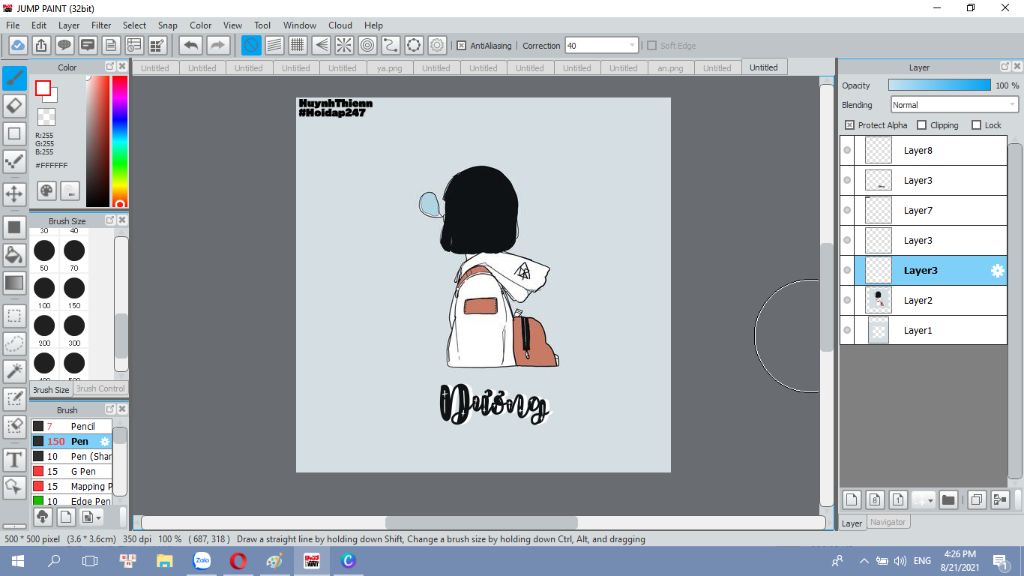Pick the Dot tool
The image size is (1024, 576).
pyautogui.click(x=14, y=161)
